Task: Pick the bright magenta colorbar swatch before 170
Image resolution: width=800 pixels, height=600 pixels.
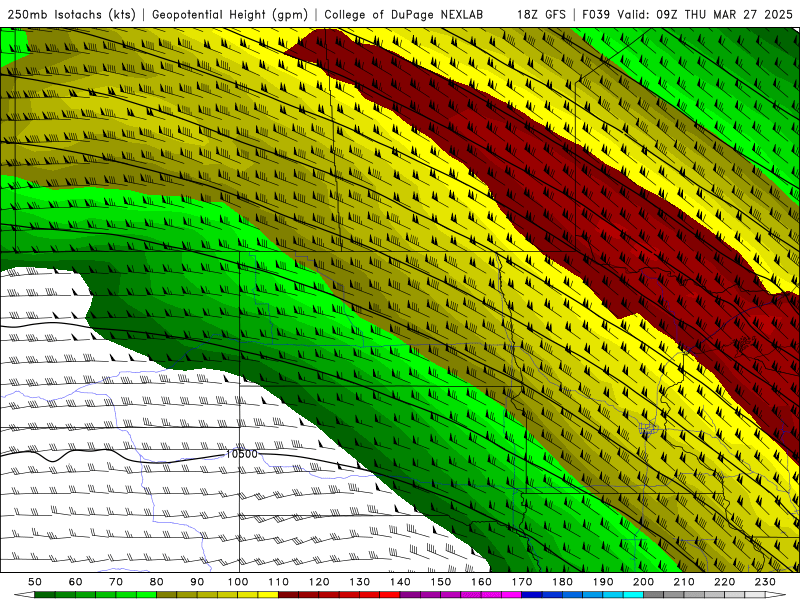Action: (511, 594)
